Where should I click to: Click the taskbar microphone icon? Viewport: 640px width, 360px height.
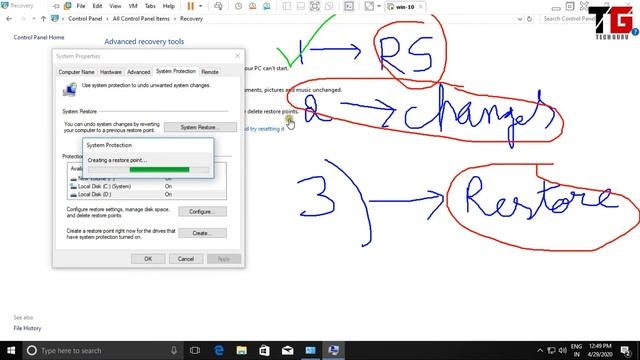(x=174, y=351)
